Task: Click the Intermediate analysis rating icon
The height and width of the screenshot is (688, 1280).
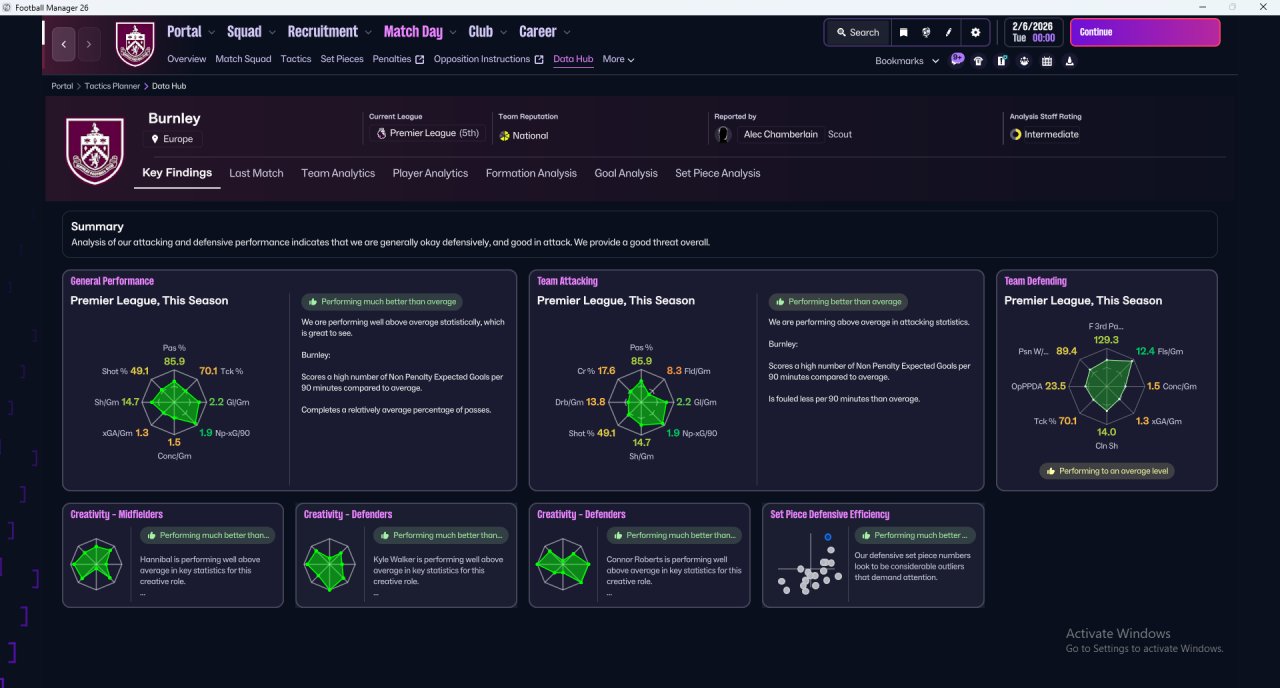Action: pos(1016,134)
